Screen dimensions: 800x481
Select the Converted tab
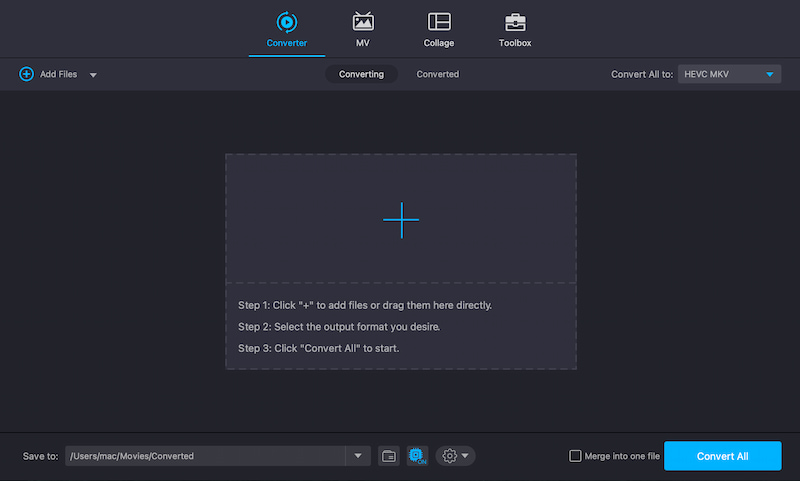(438, 74)
